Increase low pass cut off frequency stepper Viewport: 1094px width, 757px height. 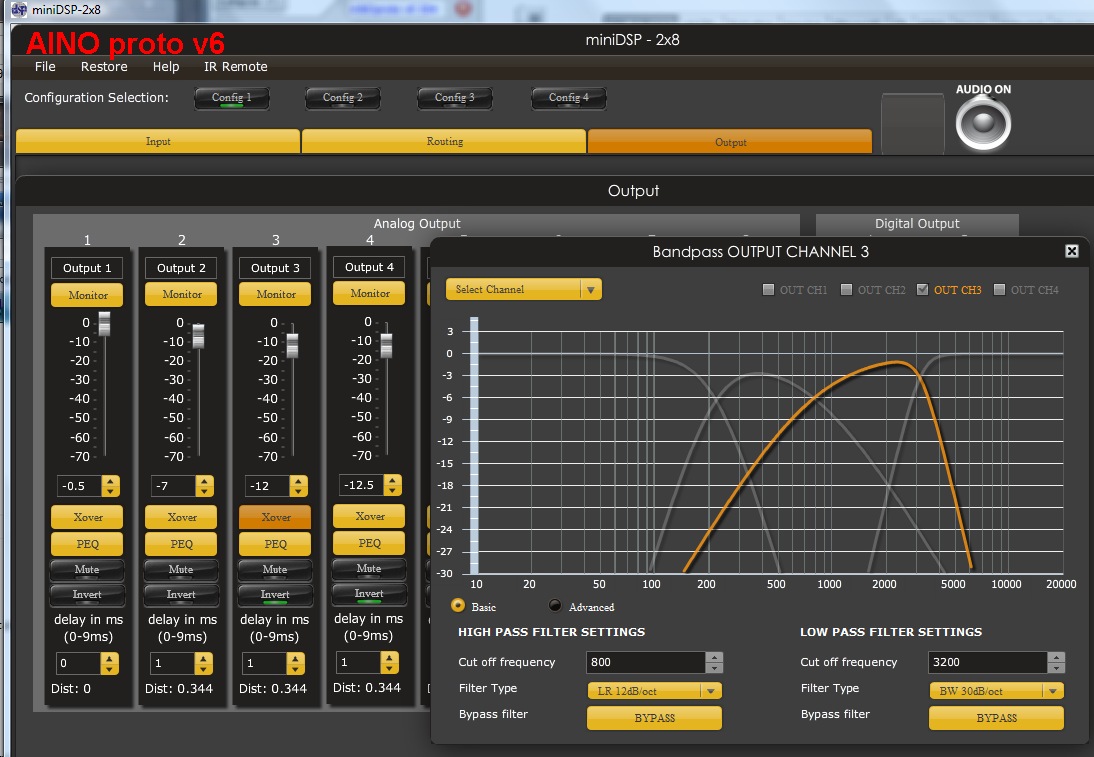coord(1056,657)
